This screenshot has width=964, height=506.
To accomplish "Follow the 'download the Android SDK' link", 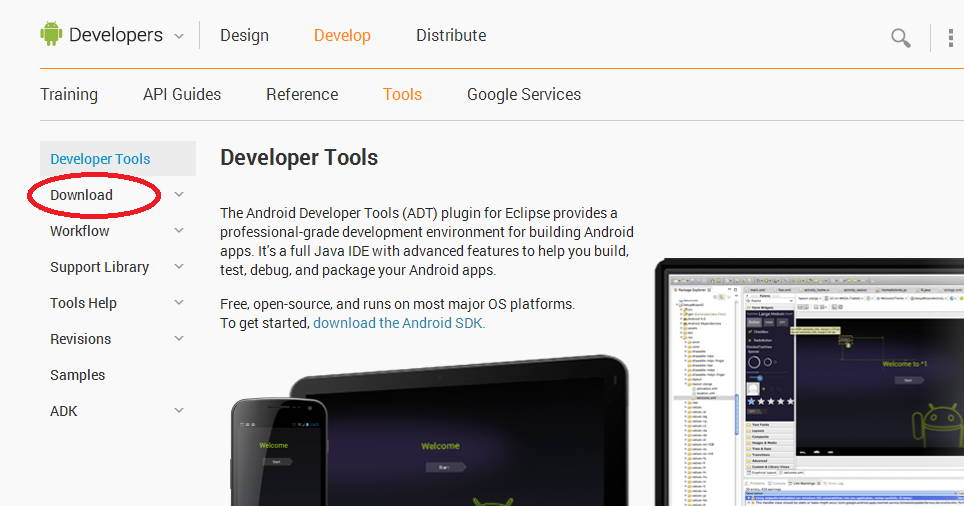I will (399, 323).
